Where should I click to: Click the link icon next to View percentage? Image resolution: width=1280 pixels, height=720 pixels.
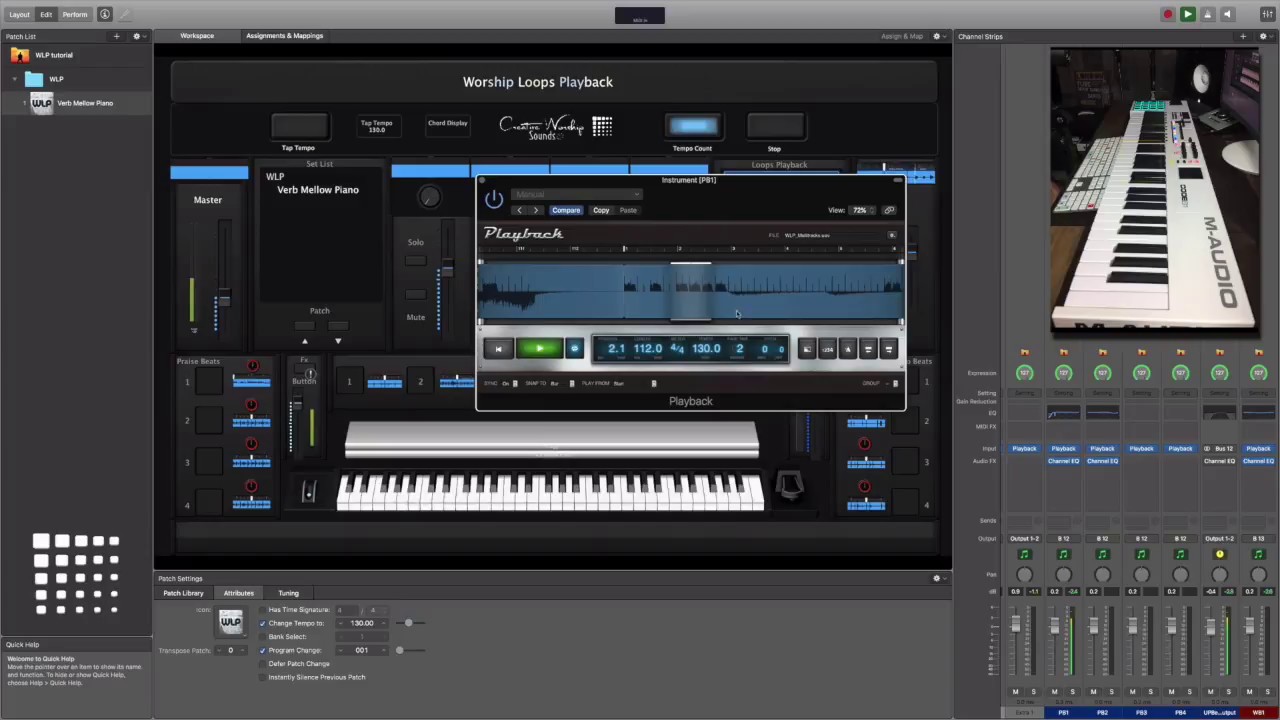click(889, 210)
